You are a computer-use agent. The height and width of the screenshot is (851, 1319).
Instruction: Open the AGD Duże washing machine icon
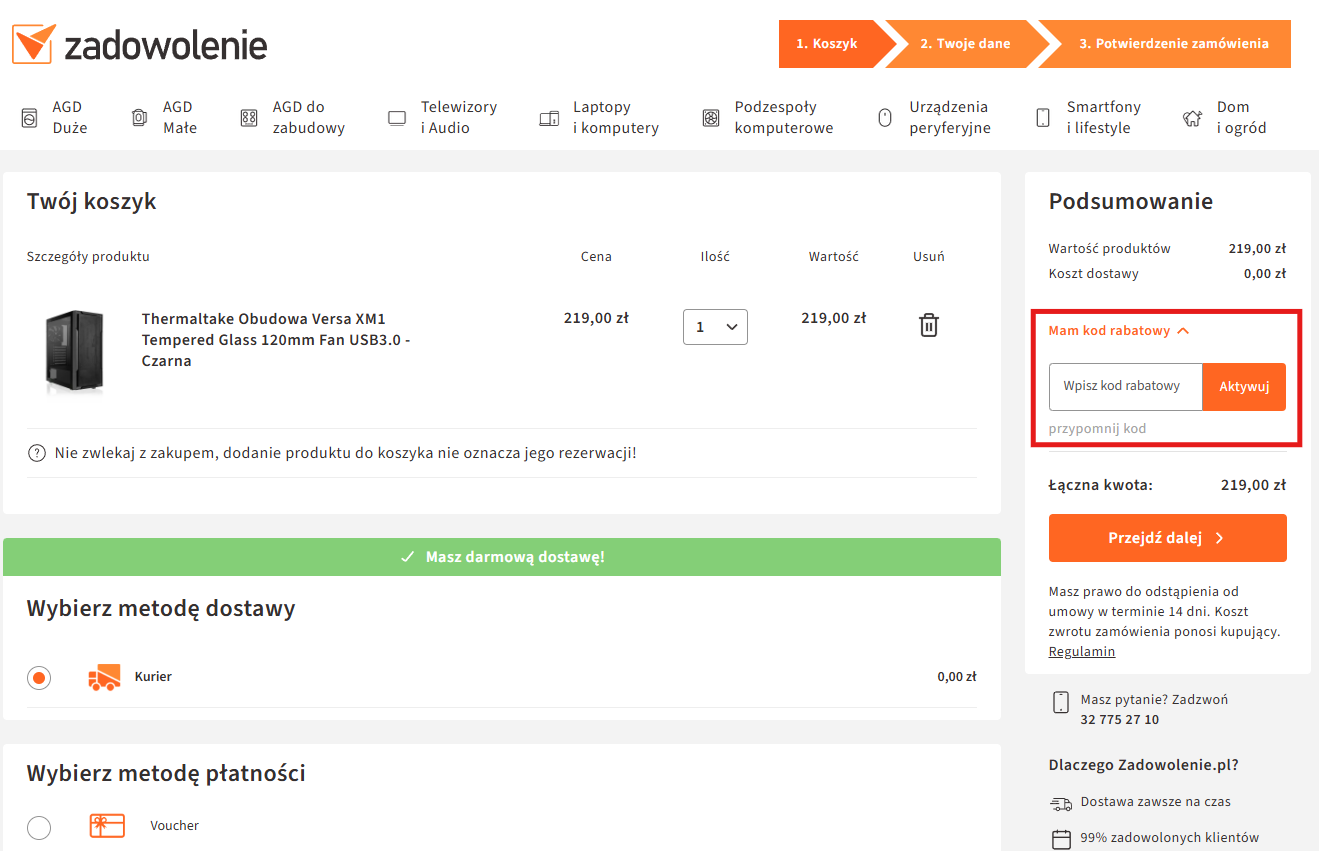point(30,118)
